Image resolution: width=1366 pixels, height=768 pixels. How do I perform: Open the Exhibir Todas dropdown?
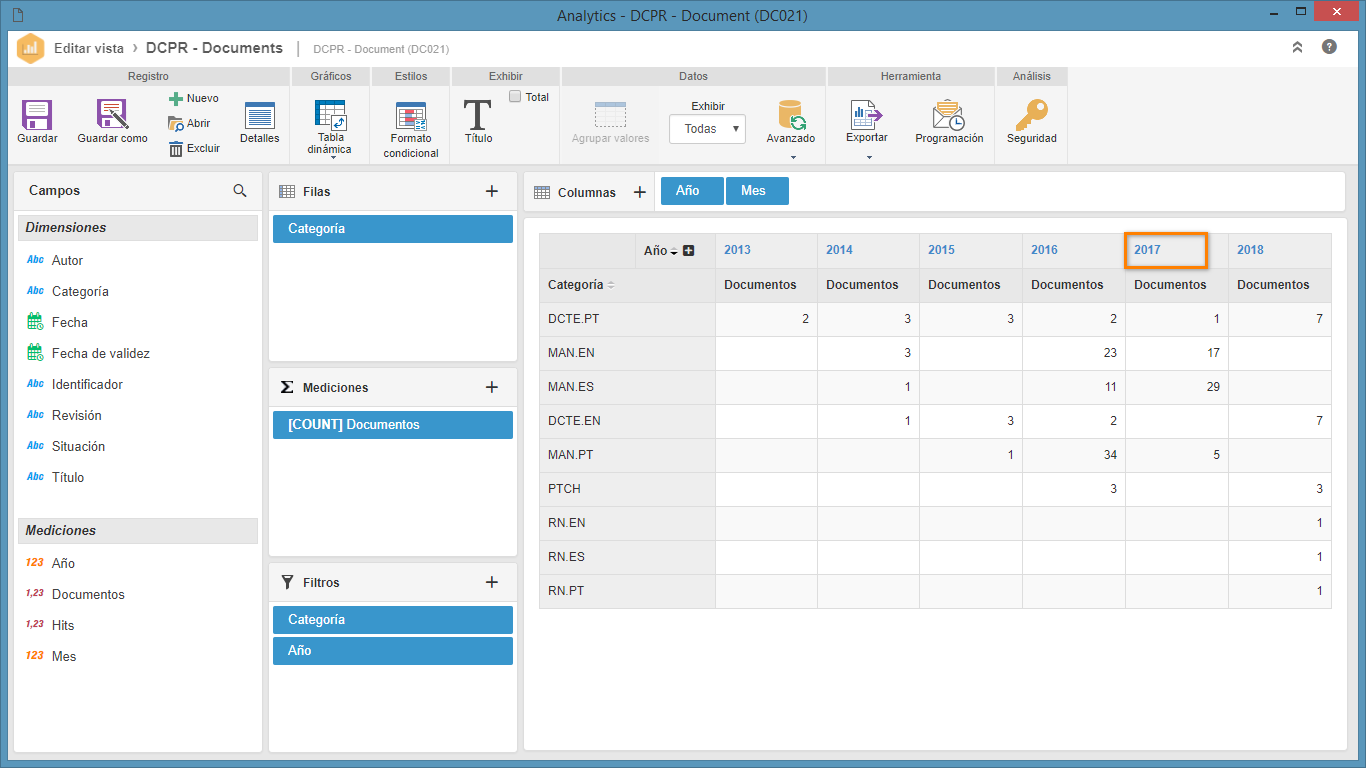708,129
